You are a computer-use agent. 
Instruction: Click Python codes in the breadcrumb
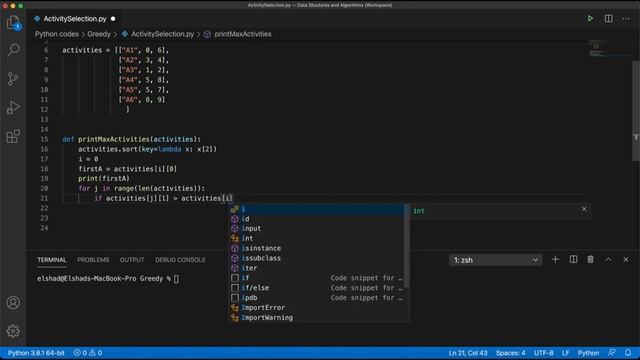point(57,34)
